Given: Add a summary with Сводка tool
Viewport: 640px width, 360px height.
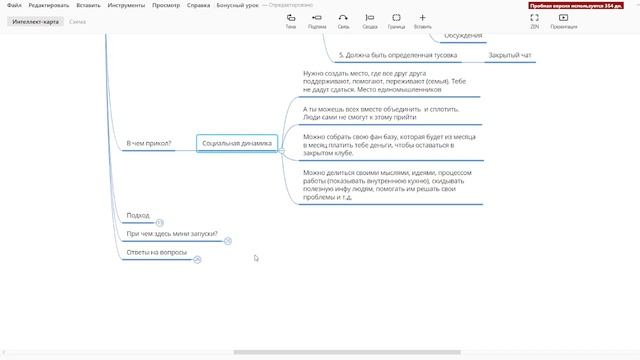Looking at the screenshot, I should pyautogui.click(x=370, y=21).
